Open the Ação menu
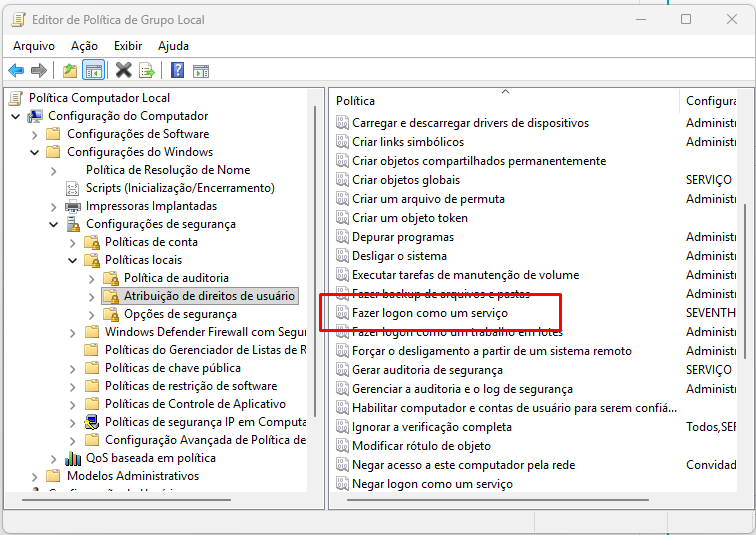Viewport: 756px width, 535px height. pos(84,46)
